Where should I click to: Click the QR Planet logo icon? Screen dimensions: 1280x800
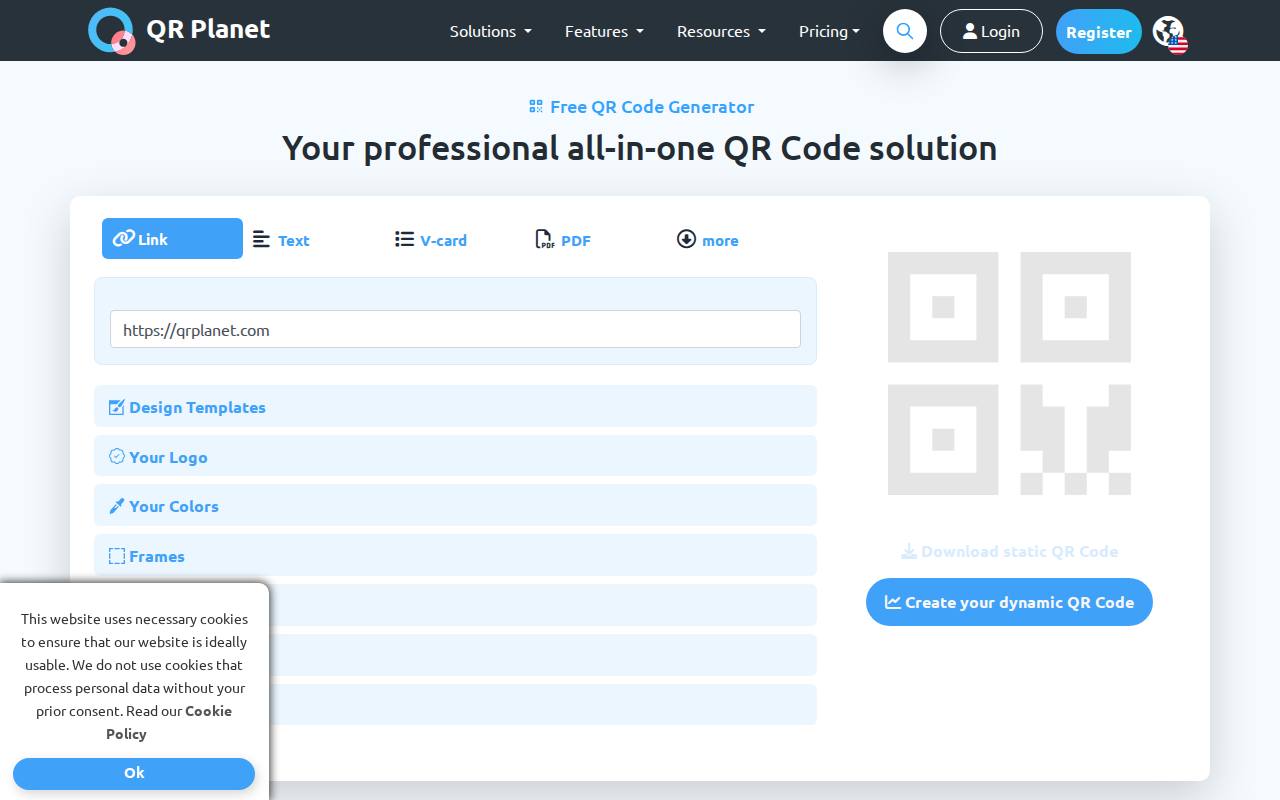111,31
